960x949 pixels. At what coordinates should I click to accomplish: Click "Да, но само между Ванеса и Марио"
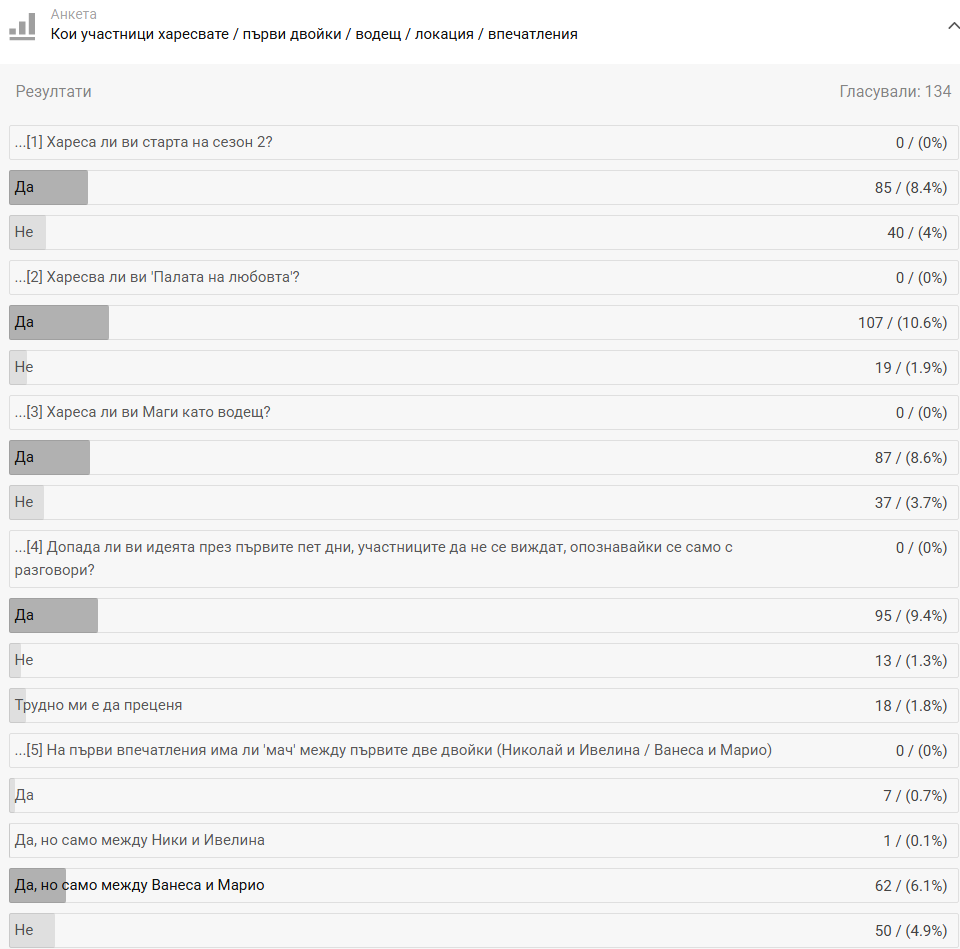click(x=139, y=886)
